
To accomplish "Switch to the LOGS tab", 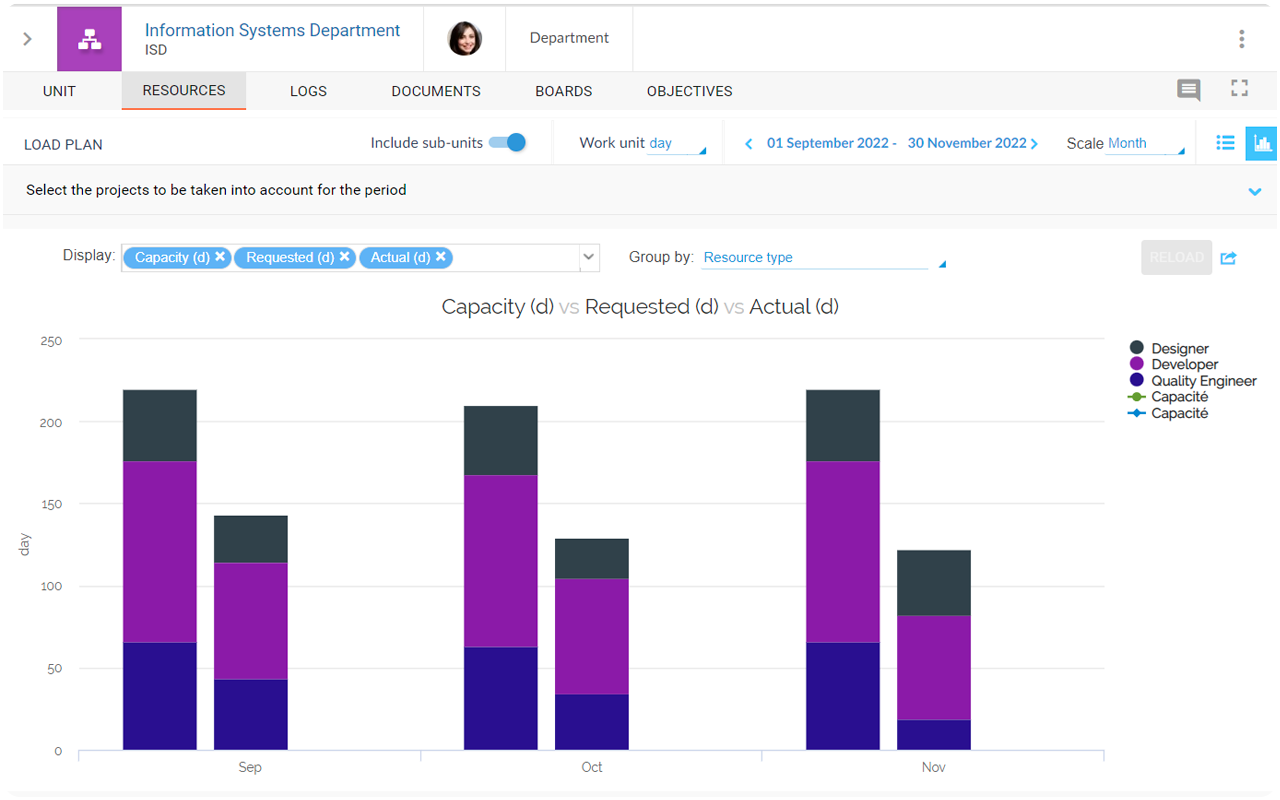I will [308, 91].
